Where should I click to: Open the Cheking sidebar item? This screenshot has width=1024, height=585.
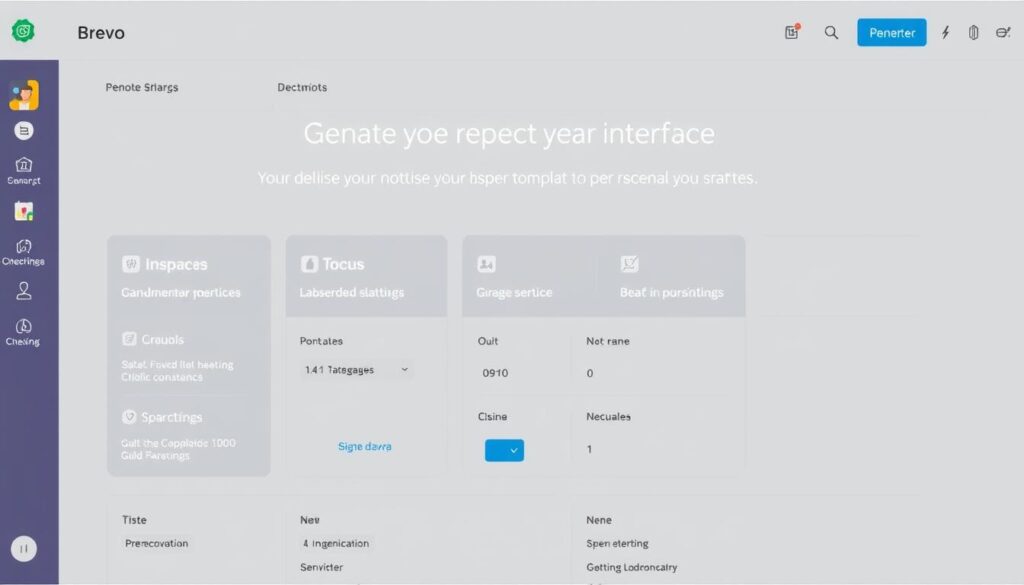point(24,332)
